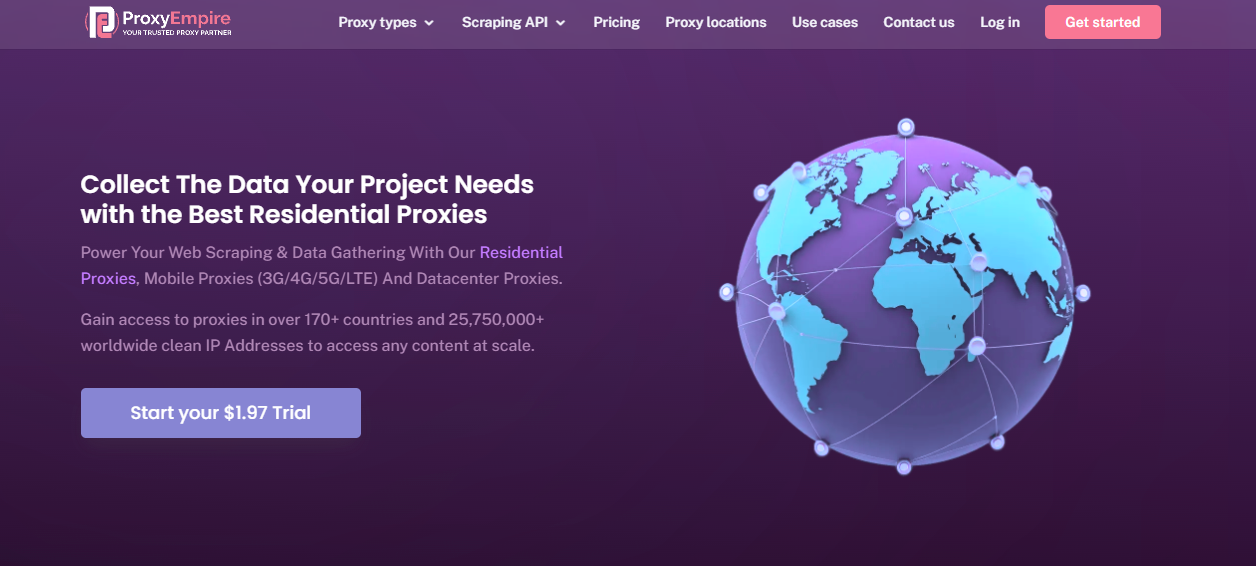Expand the Scraping API dropdown
1256x566 pixels.
pos(514,22)
